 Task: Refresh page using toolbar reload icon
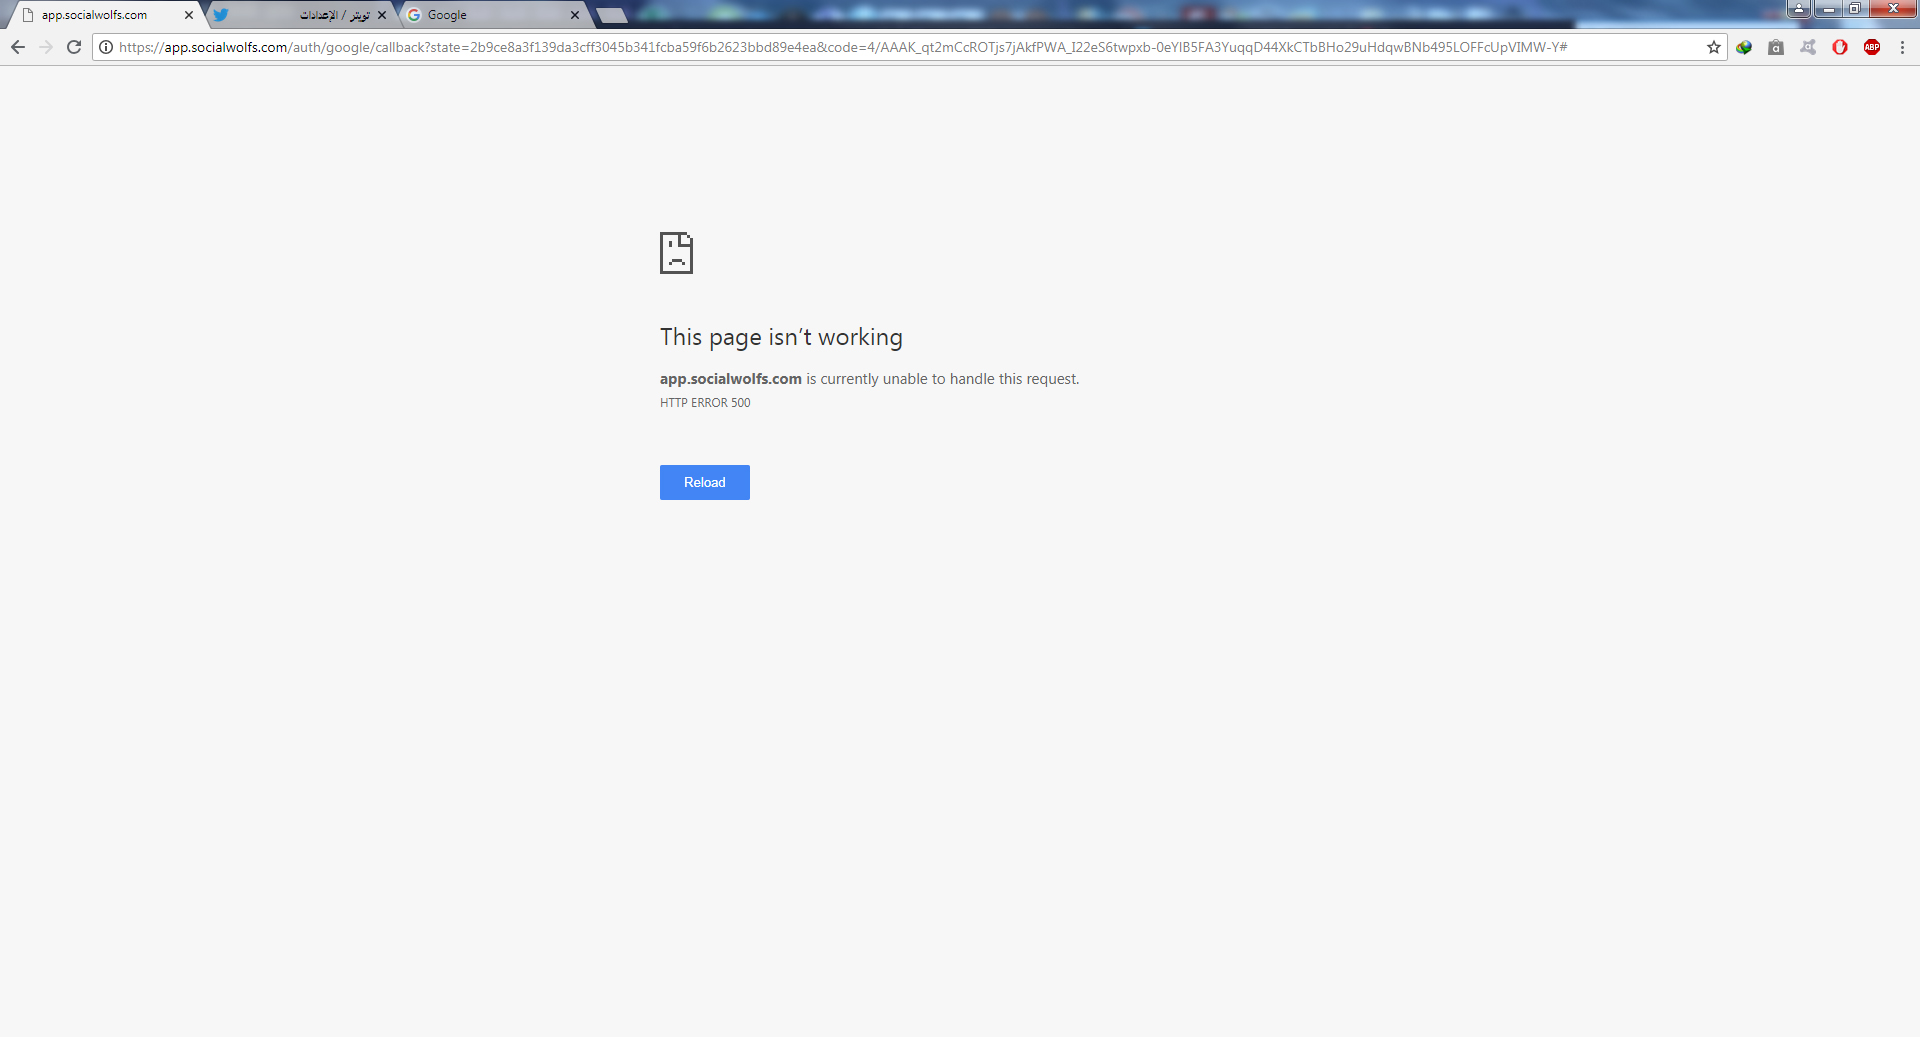click(x=74, y=47)
